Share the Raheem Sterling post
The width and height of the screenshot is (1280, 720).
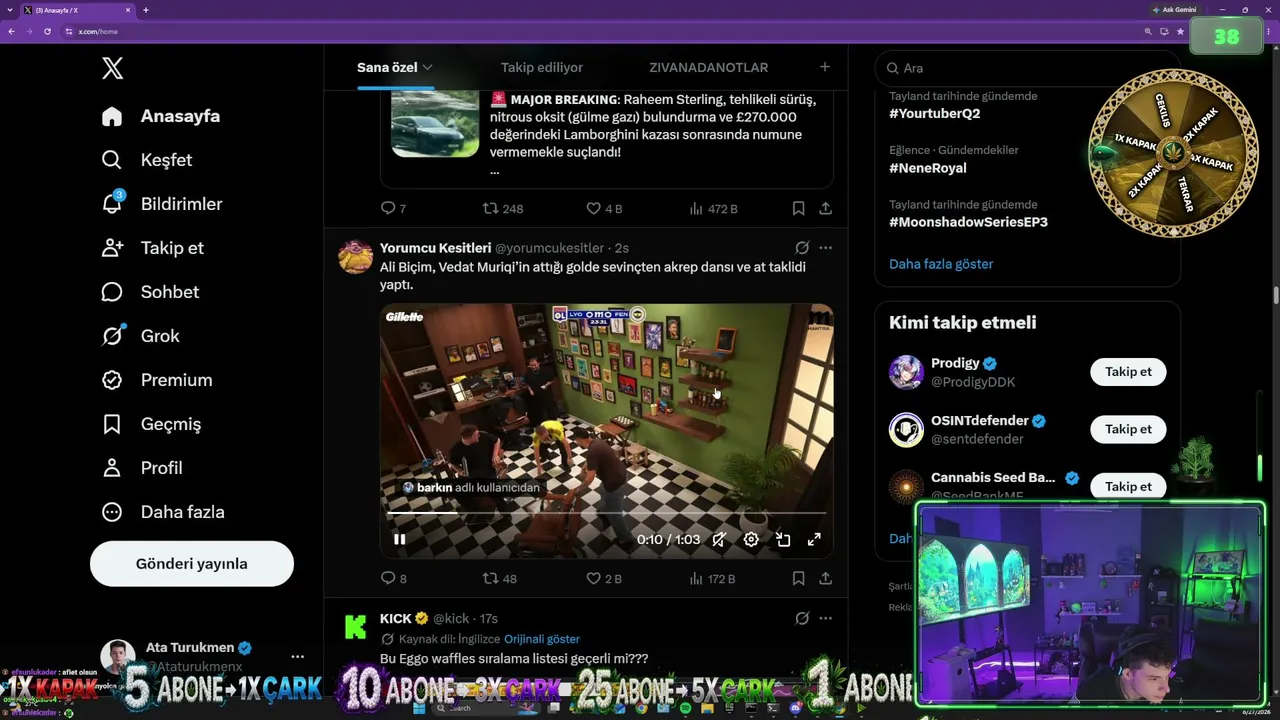(826, 208)
